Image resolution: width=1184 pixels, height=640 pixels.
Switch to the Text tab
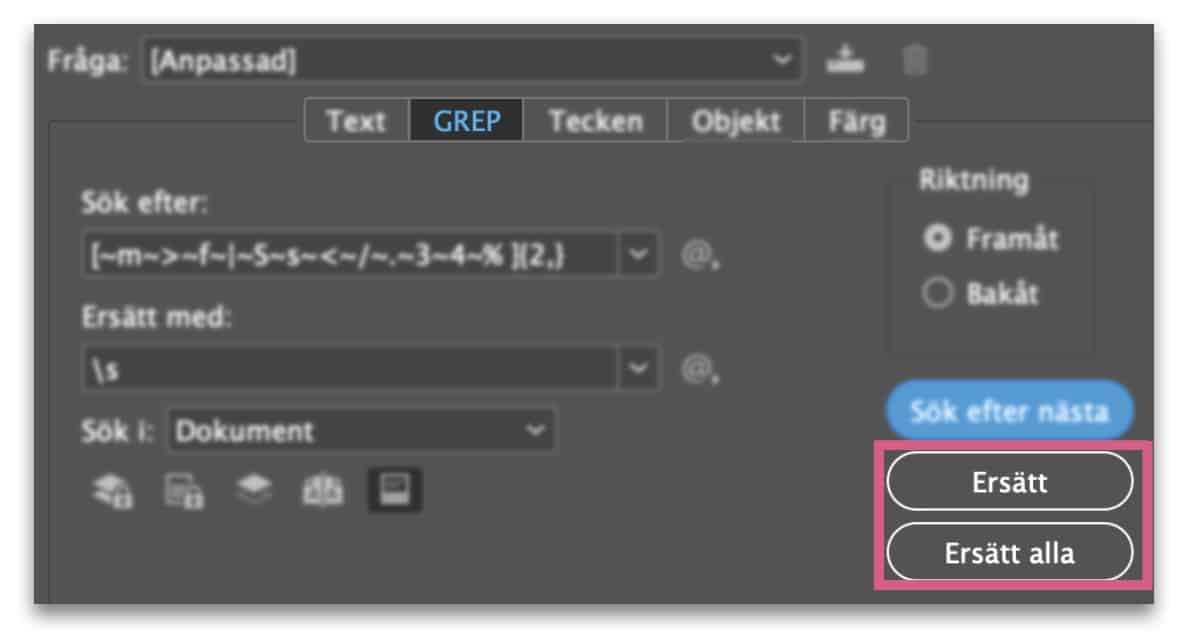click(356, 121)
